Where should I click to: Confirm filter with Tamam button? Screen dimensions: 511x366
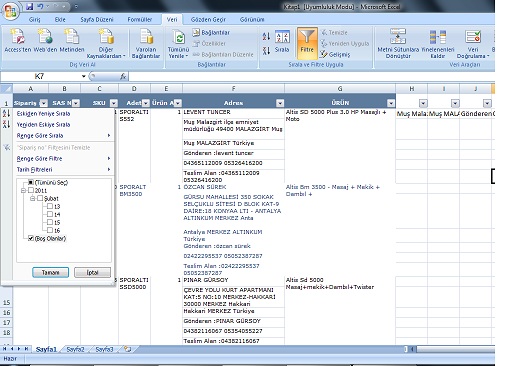50,272
